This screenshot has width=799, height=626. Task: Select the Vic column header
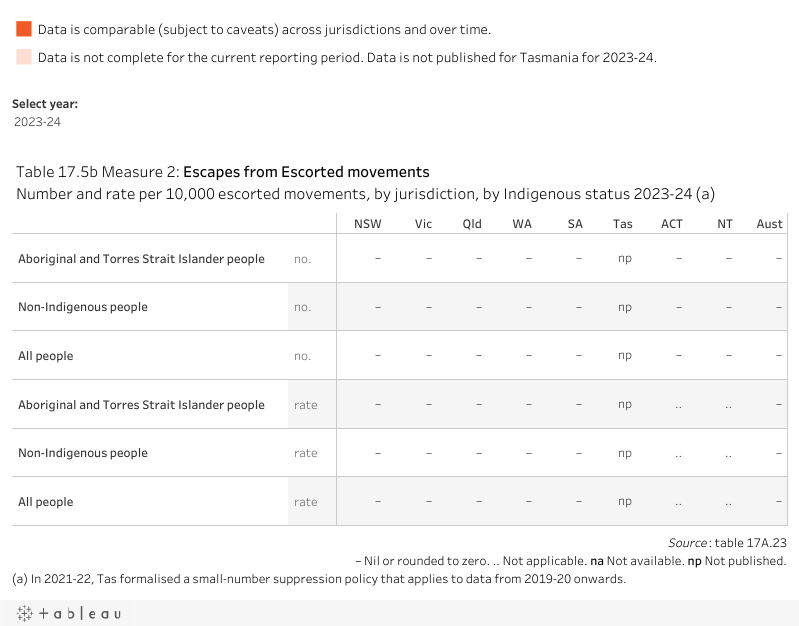(x=423, y=224)
